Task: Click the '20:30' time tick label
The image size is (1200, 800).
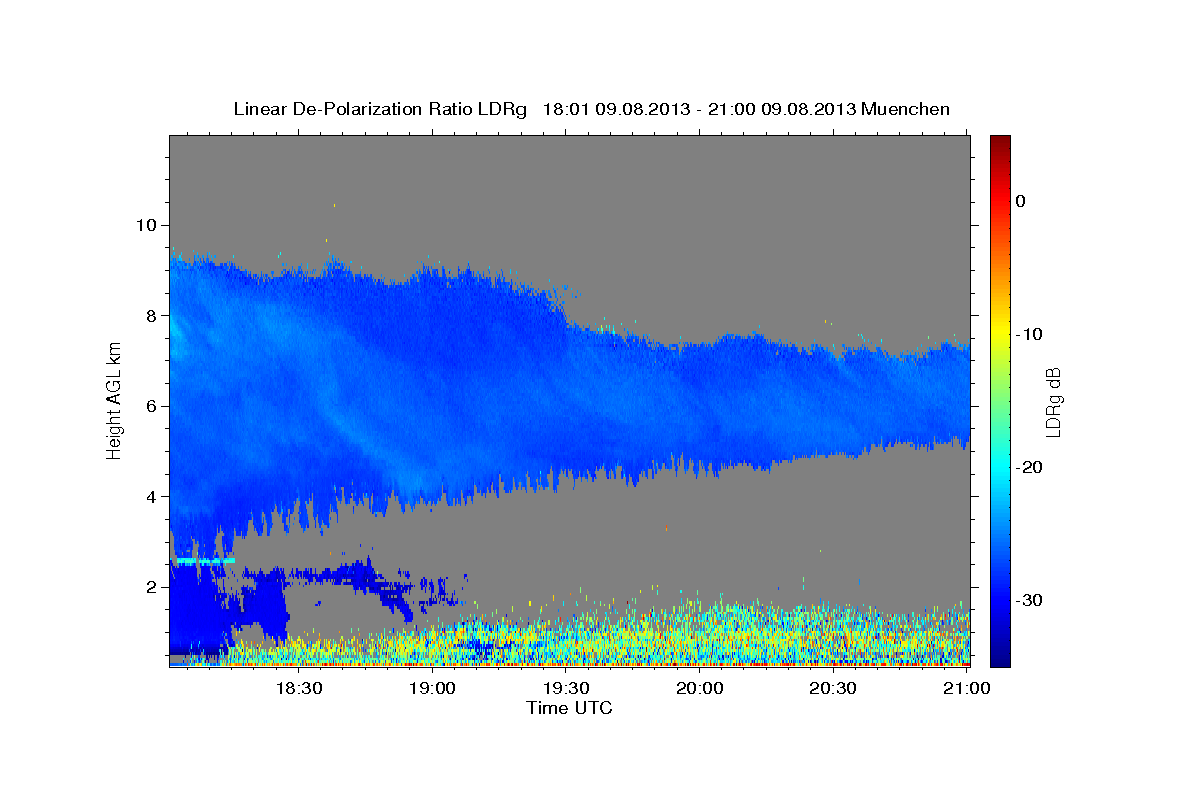Action: click(833, 689)
